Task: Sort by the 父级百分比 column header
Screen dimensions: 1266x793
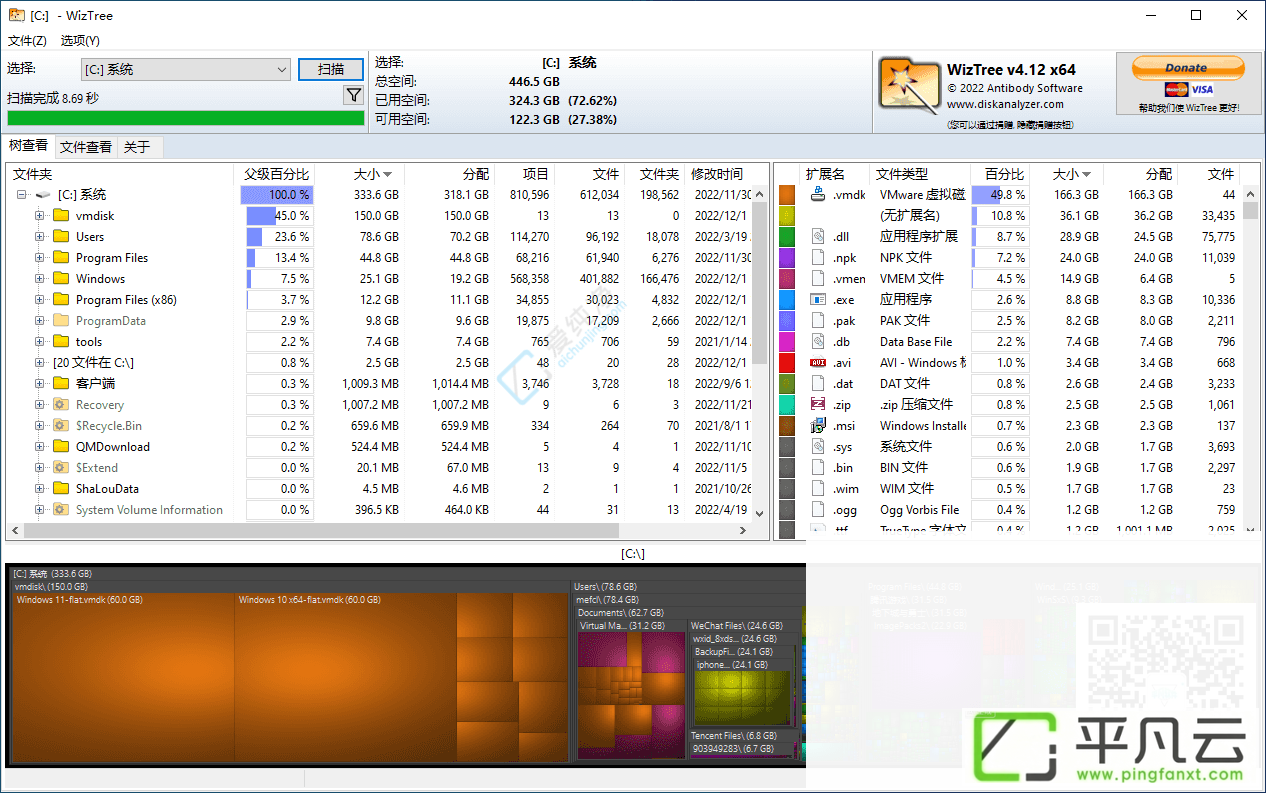Action: click(x=277, y=174)
